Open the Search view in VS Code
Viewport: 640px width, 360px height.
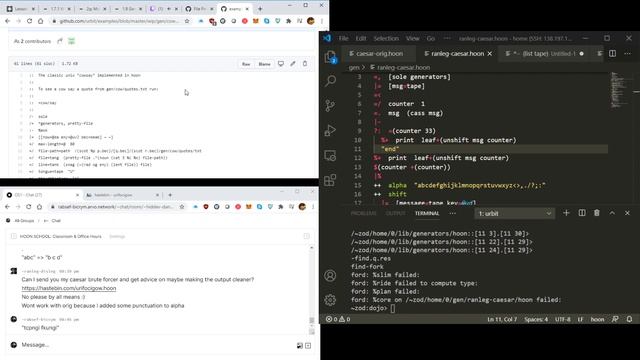[330, 81]
